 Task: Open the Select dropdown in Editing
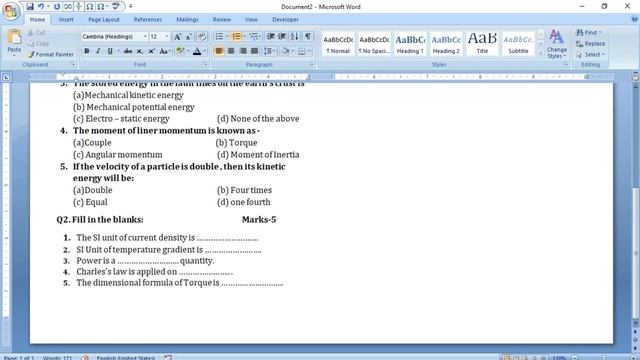tap(603, 54)
